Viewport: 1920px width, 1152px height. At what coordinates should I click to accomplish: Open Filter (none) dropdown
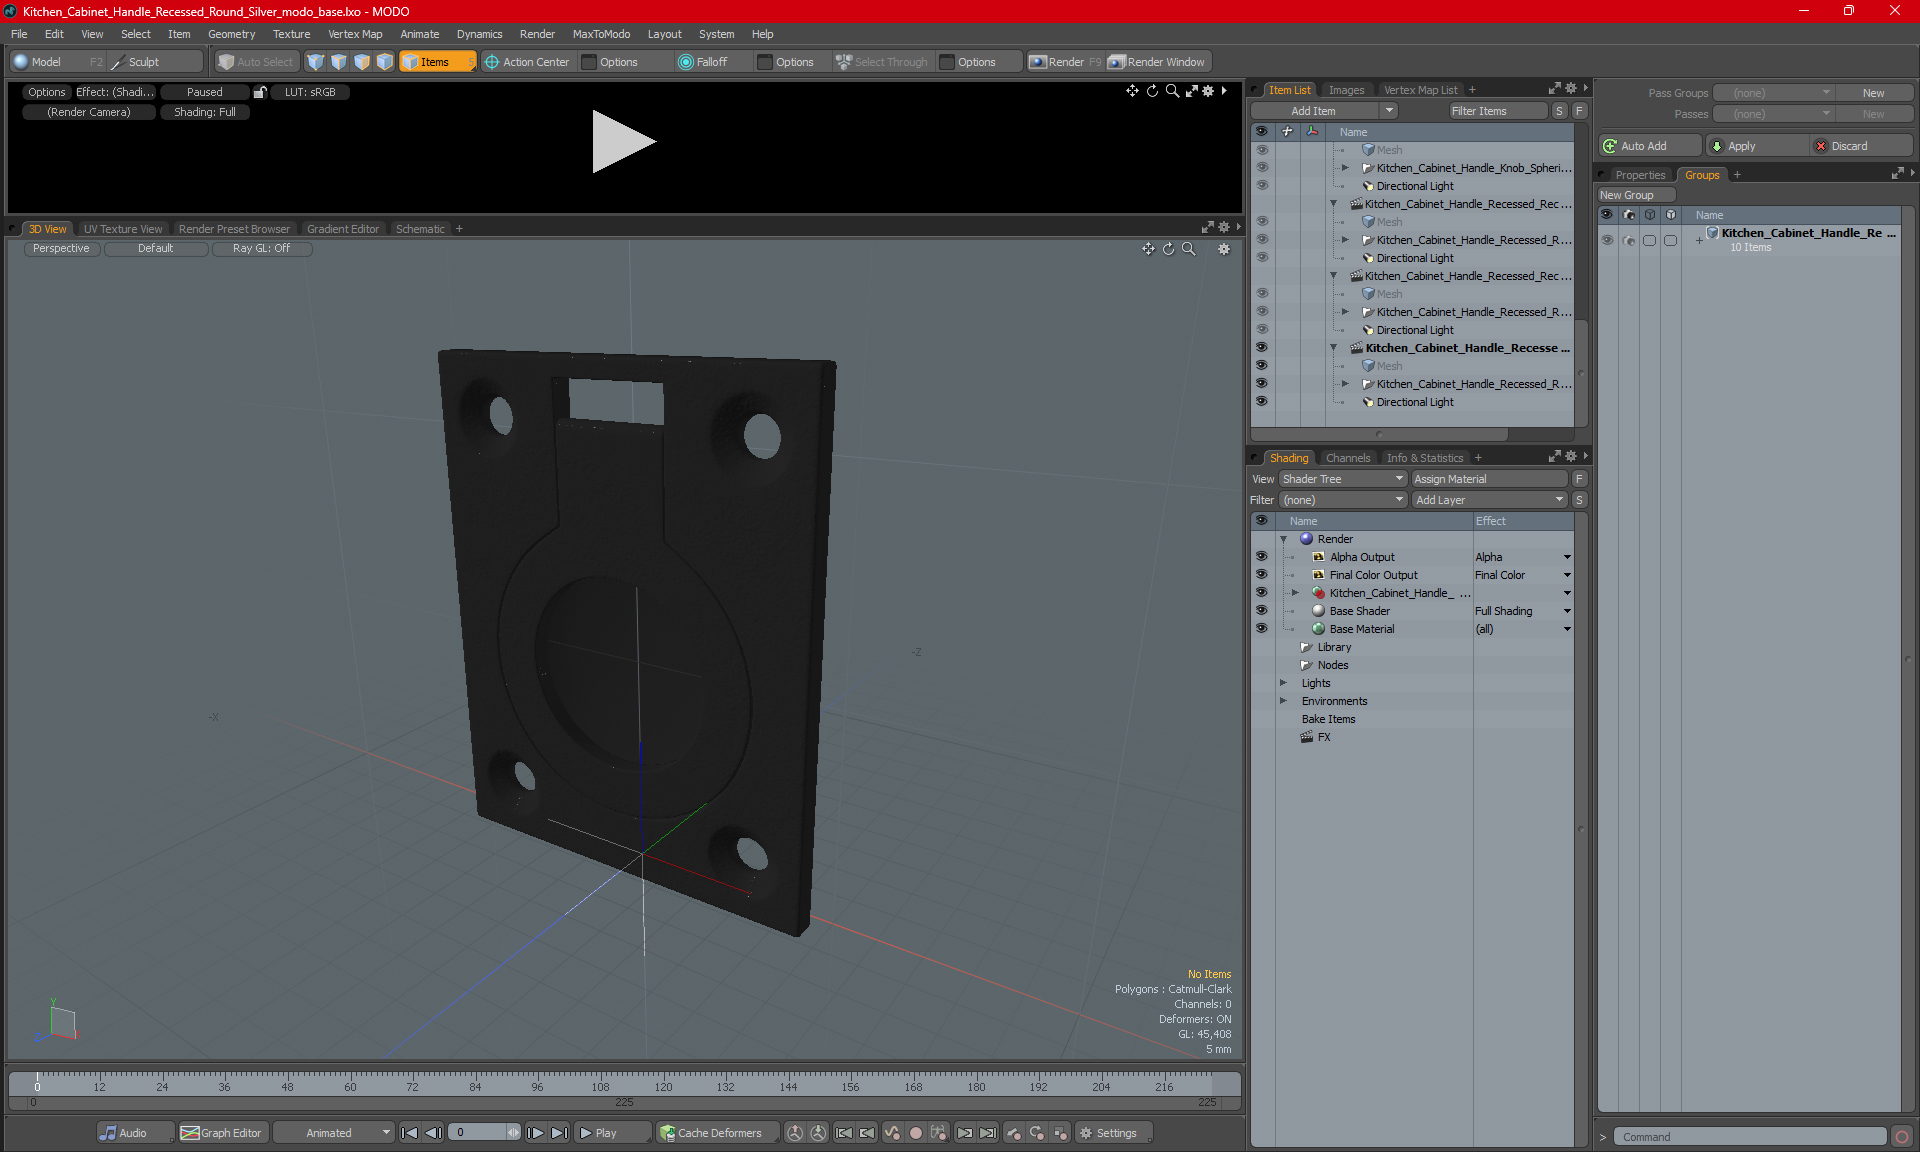(x=1343, y=500)
